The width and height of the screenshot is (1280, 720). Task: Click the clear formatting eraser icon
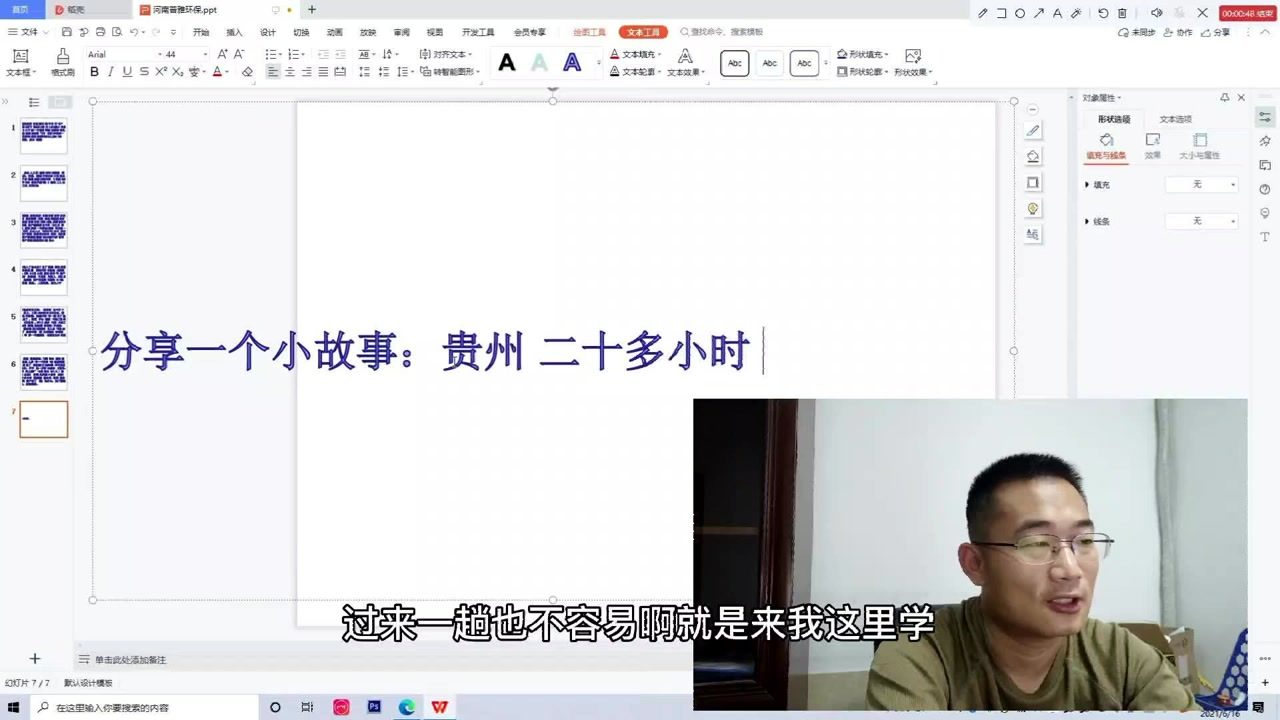pos(247,72)
